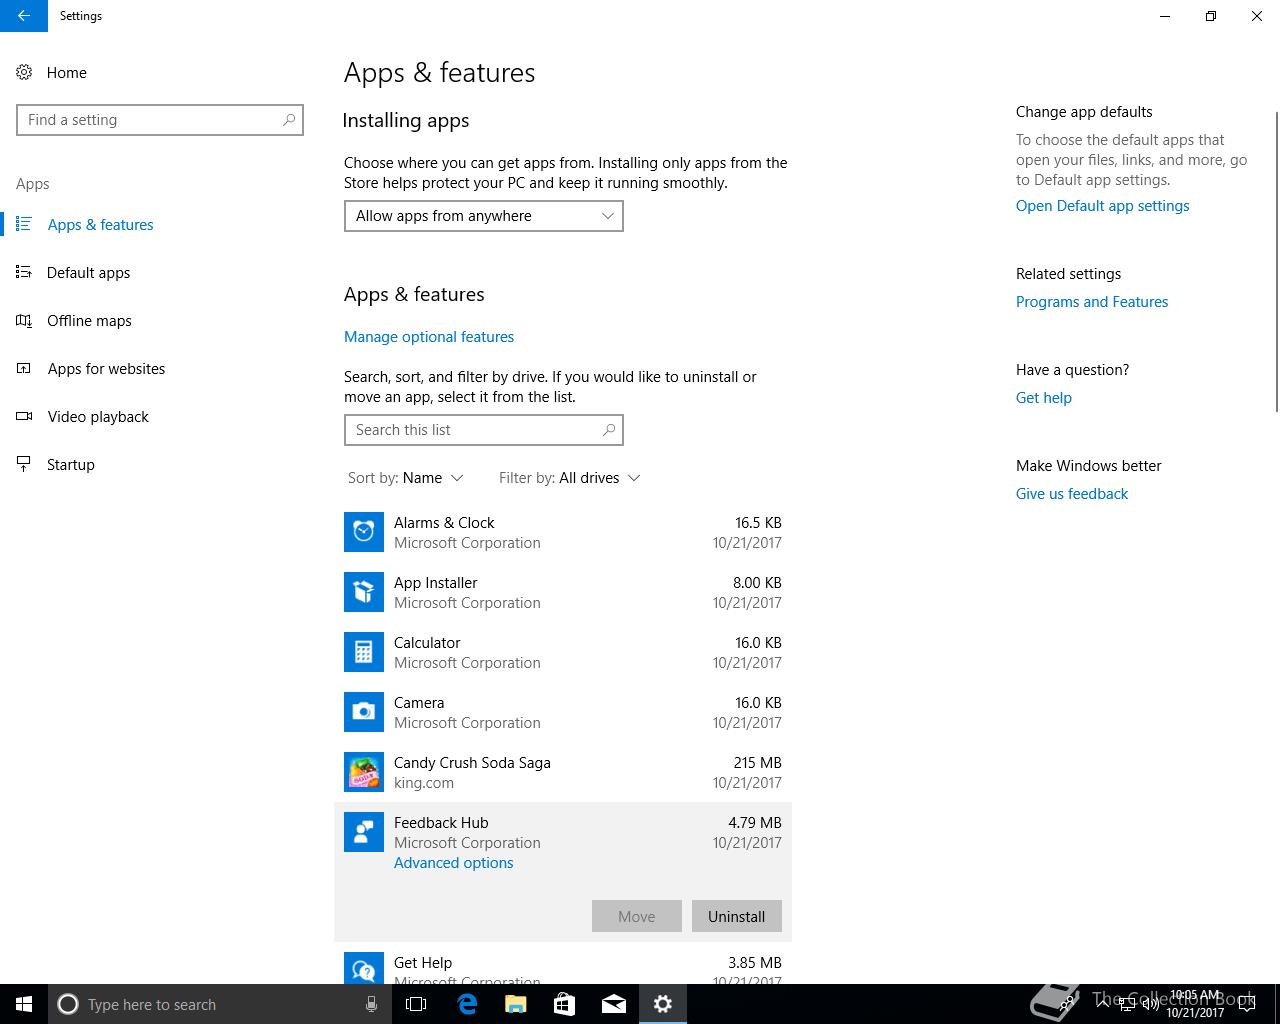
Task: Click the Cortana circle icon
Action: pyautogui.click(x=68, y=1004)
